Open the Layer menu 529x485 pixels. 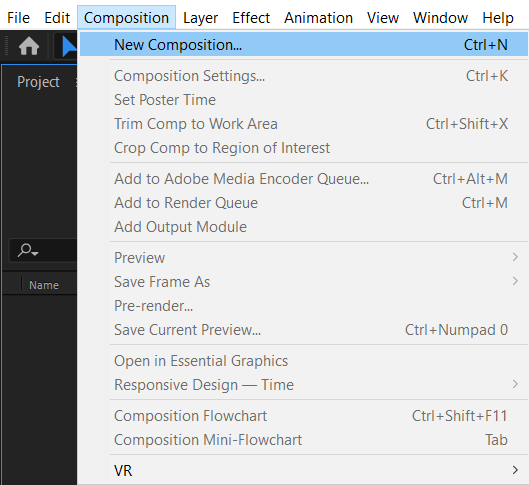tap(200, 18)
